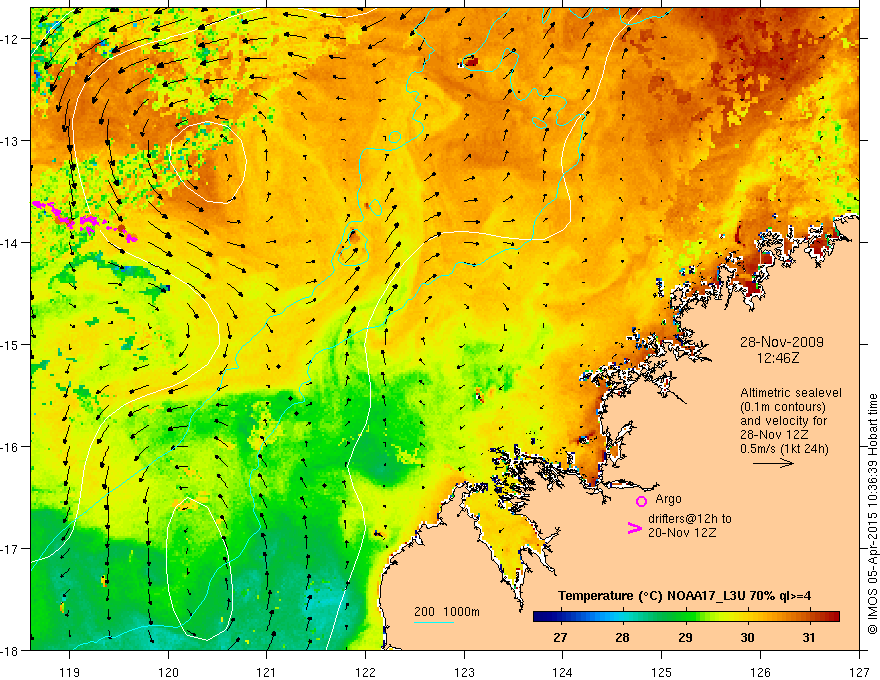Click the Altimetric sealevel text line
This screenshot has width=880, height=680.
[791, 393]
